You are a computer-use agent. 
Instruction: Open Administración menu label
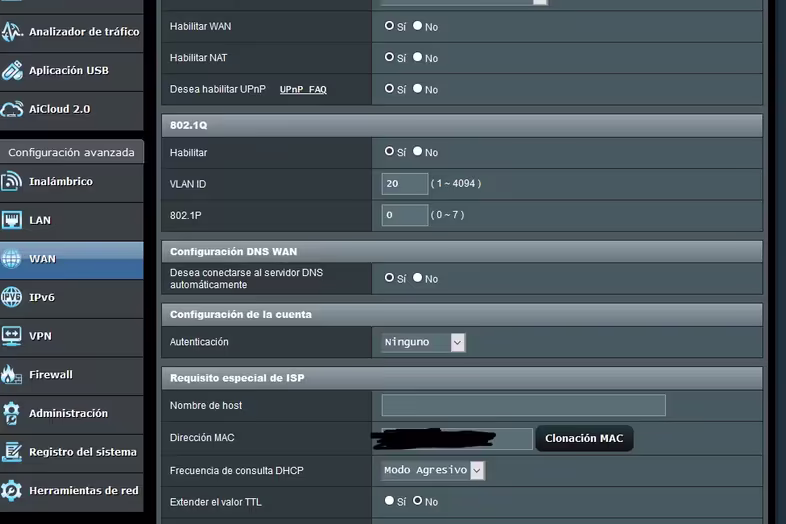[68, 413]
